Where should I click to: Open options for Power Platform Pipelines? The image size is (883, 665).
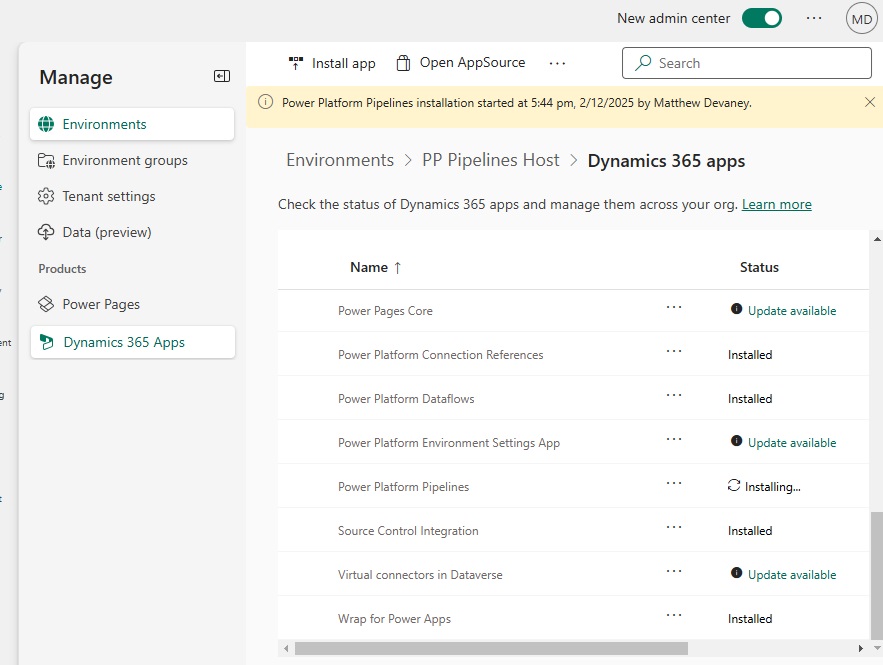click(674, 483)
